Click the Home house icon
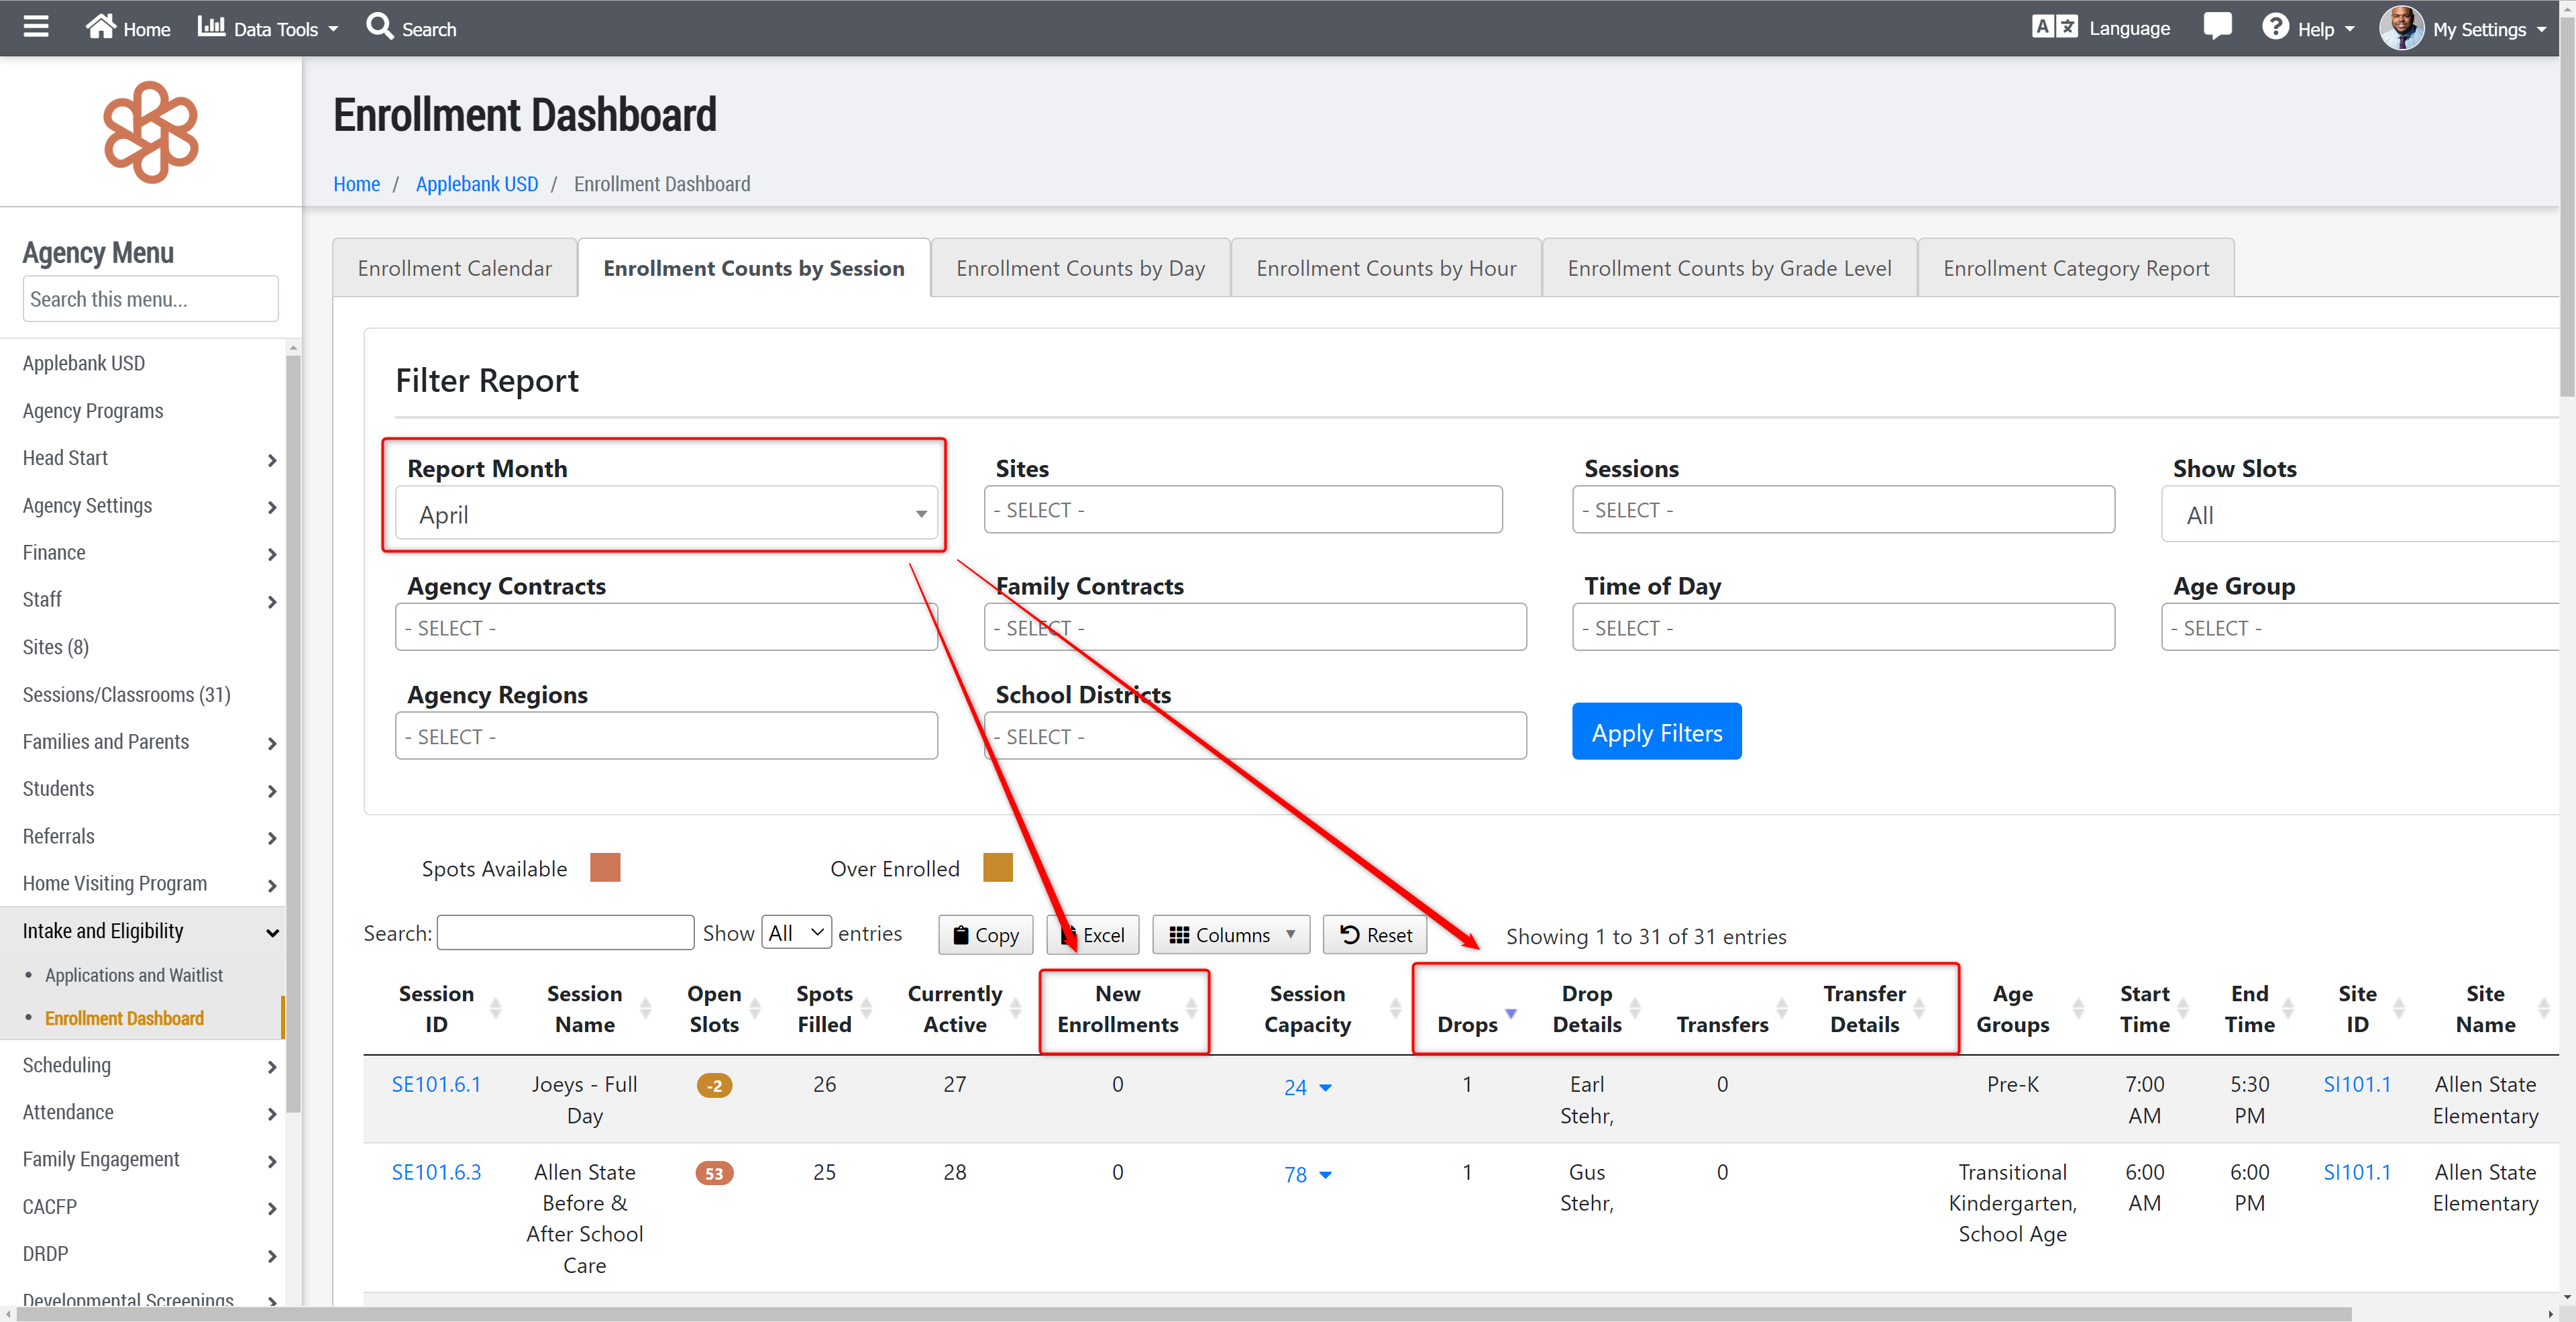This screenshot has height=1322, width=2576. click(x=100, y=27)
